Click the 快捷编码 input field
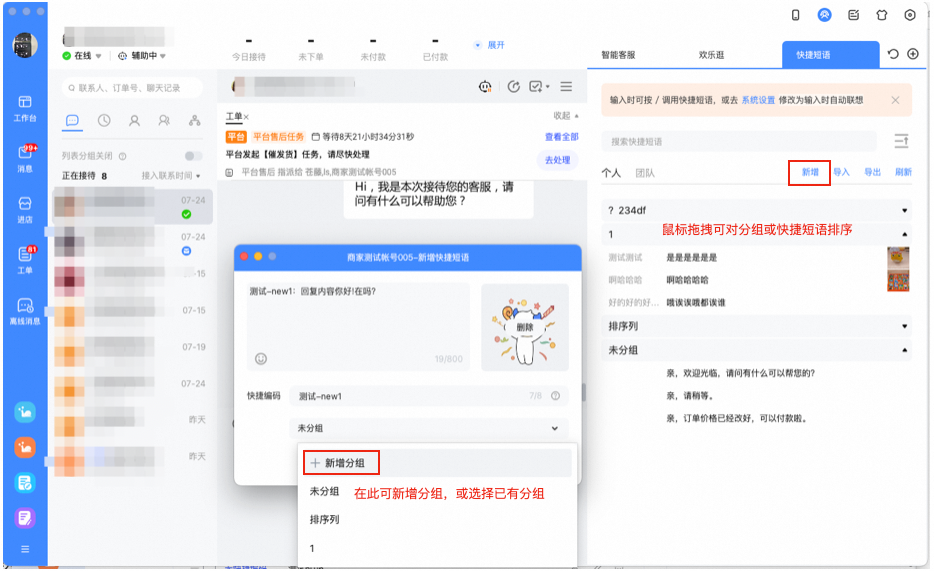The height and width of the screenshot is (571, 934). pyautogui.click(x=428, y=396)
